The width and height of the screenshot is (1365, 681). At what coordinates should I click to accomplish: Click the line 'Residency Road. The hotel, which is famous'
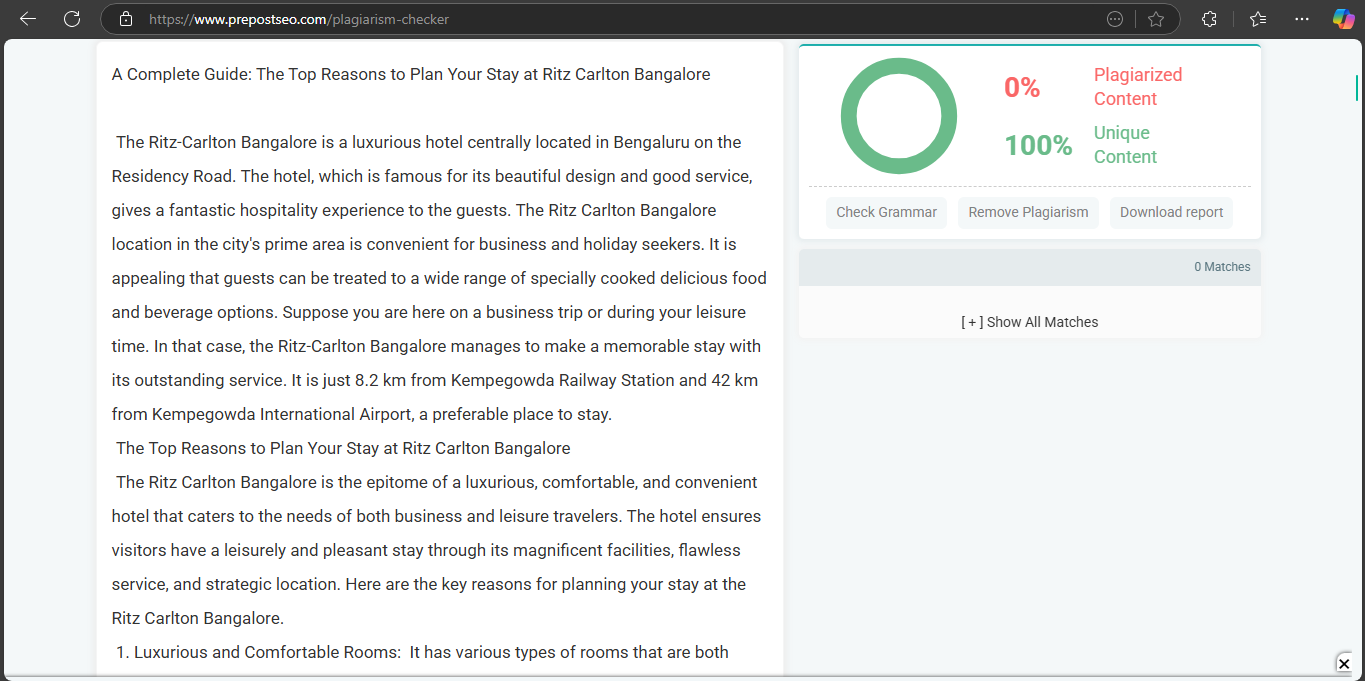coord(432,176)
